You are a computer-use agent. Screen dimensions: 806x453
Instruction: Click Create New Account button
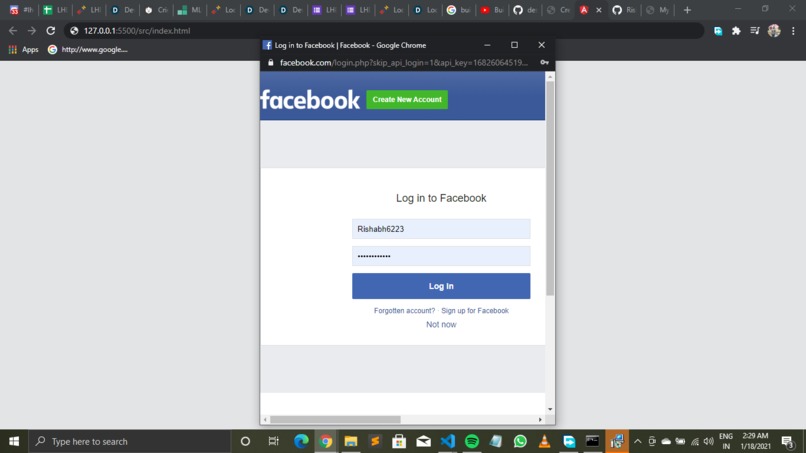click(x=407, y=99)
